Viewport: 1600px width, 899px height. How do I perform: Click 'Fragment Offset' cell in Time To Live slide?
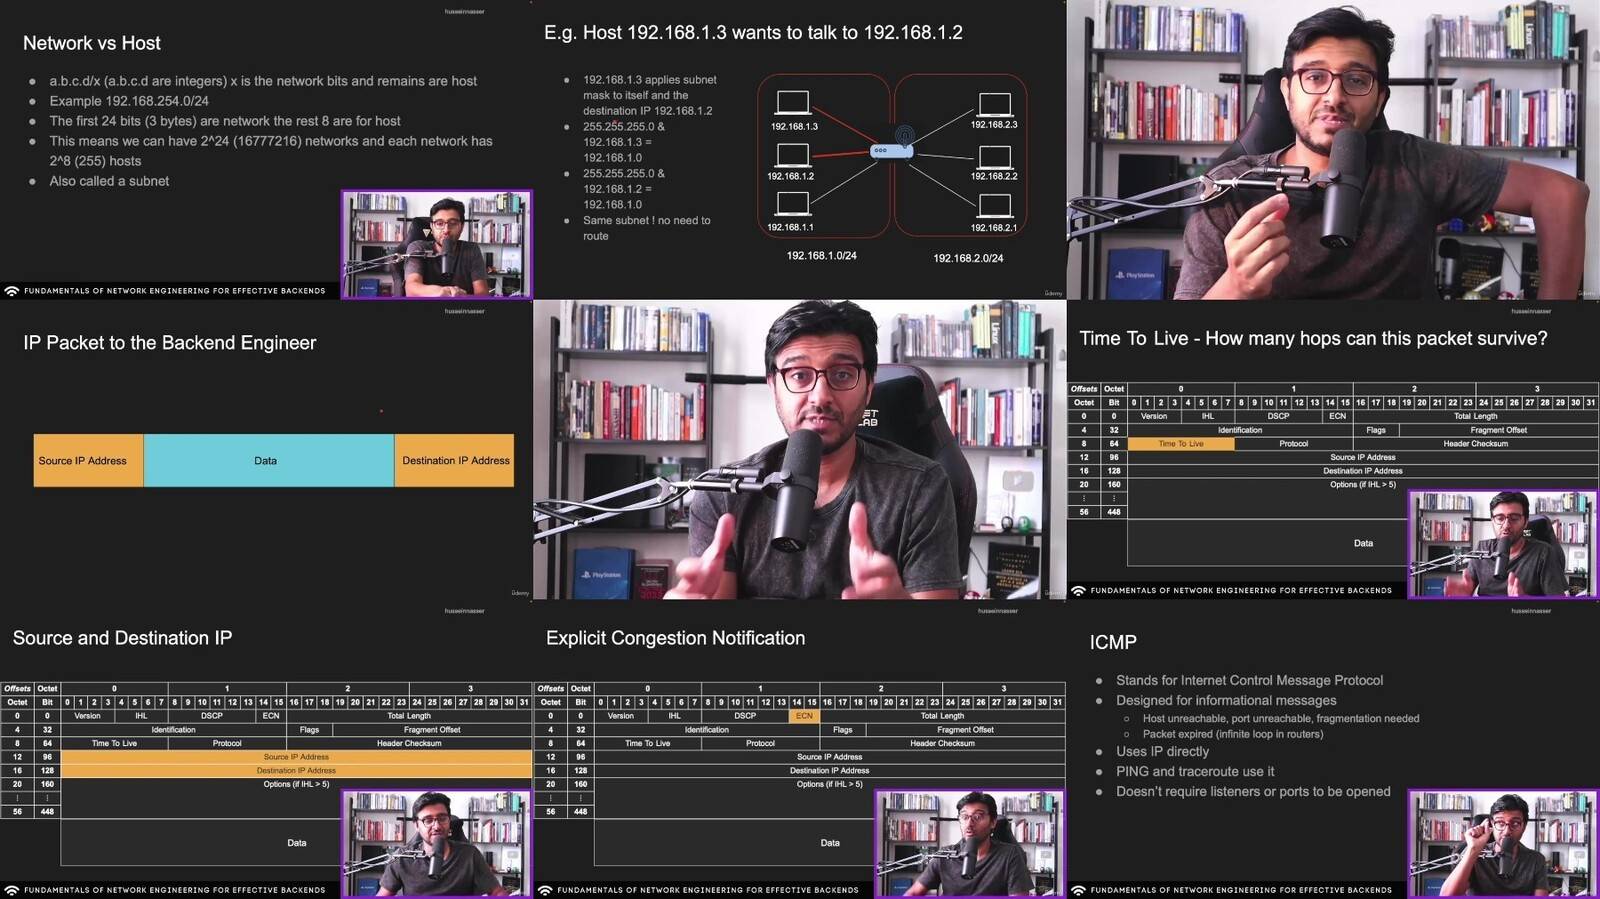point(1498,430)
